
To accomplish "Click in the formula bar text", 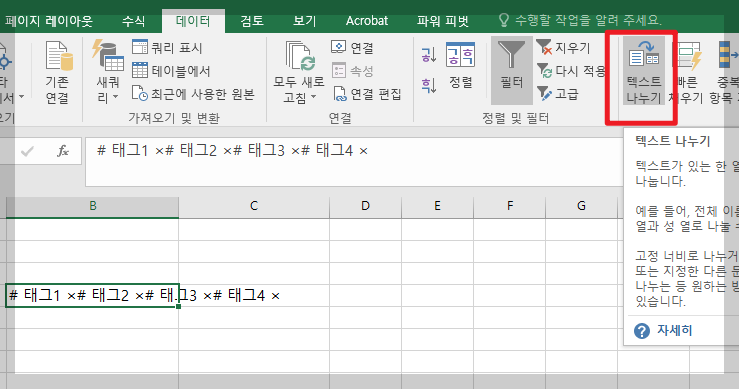I will pos(232,151).
